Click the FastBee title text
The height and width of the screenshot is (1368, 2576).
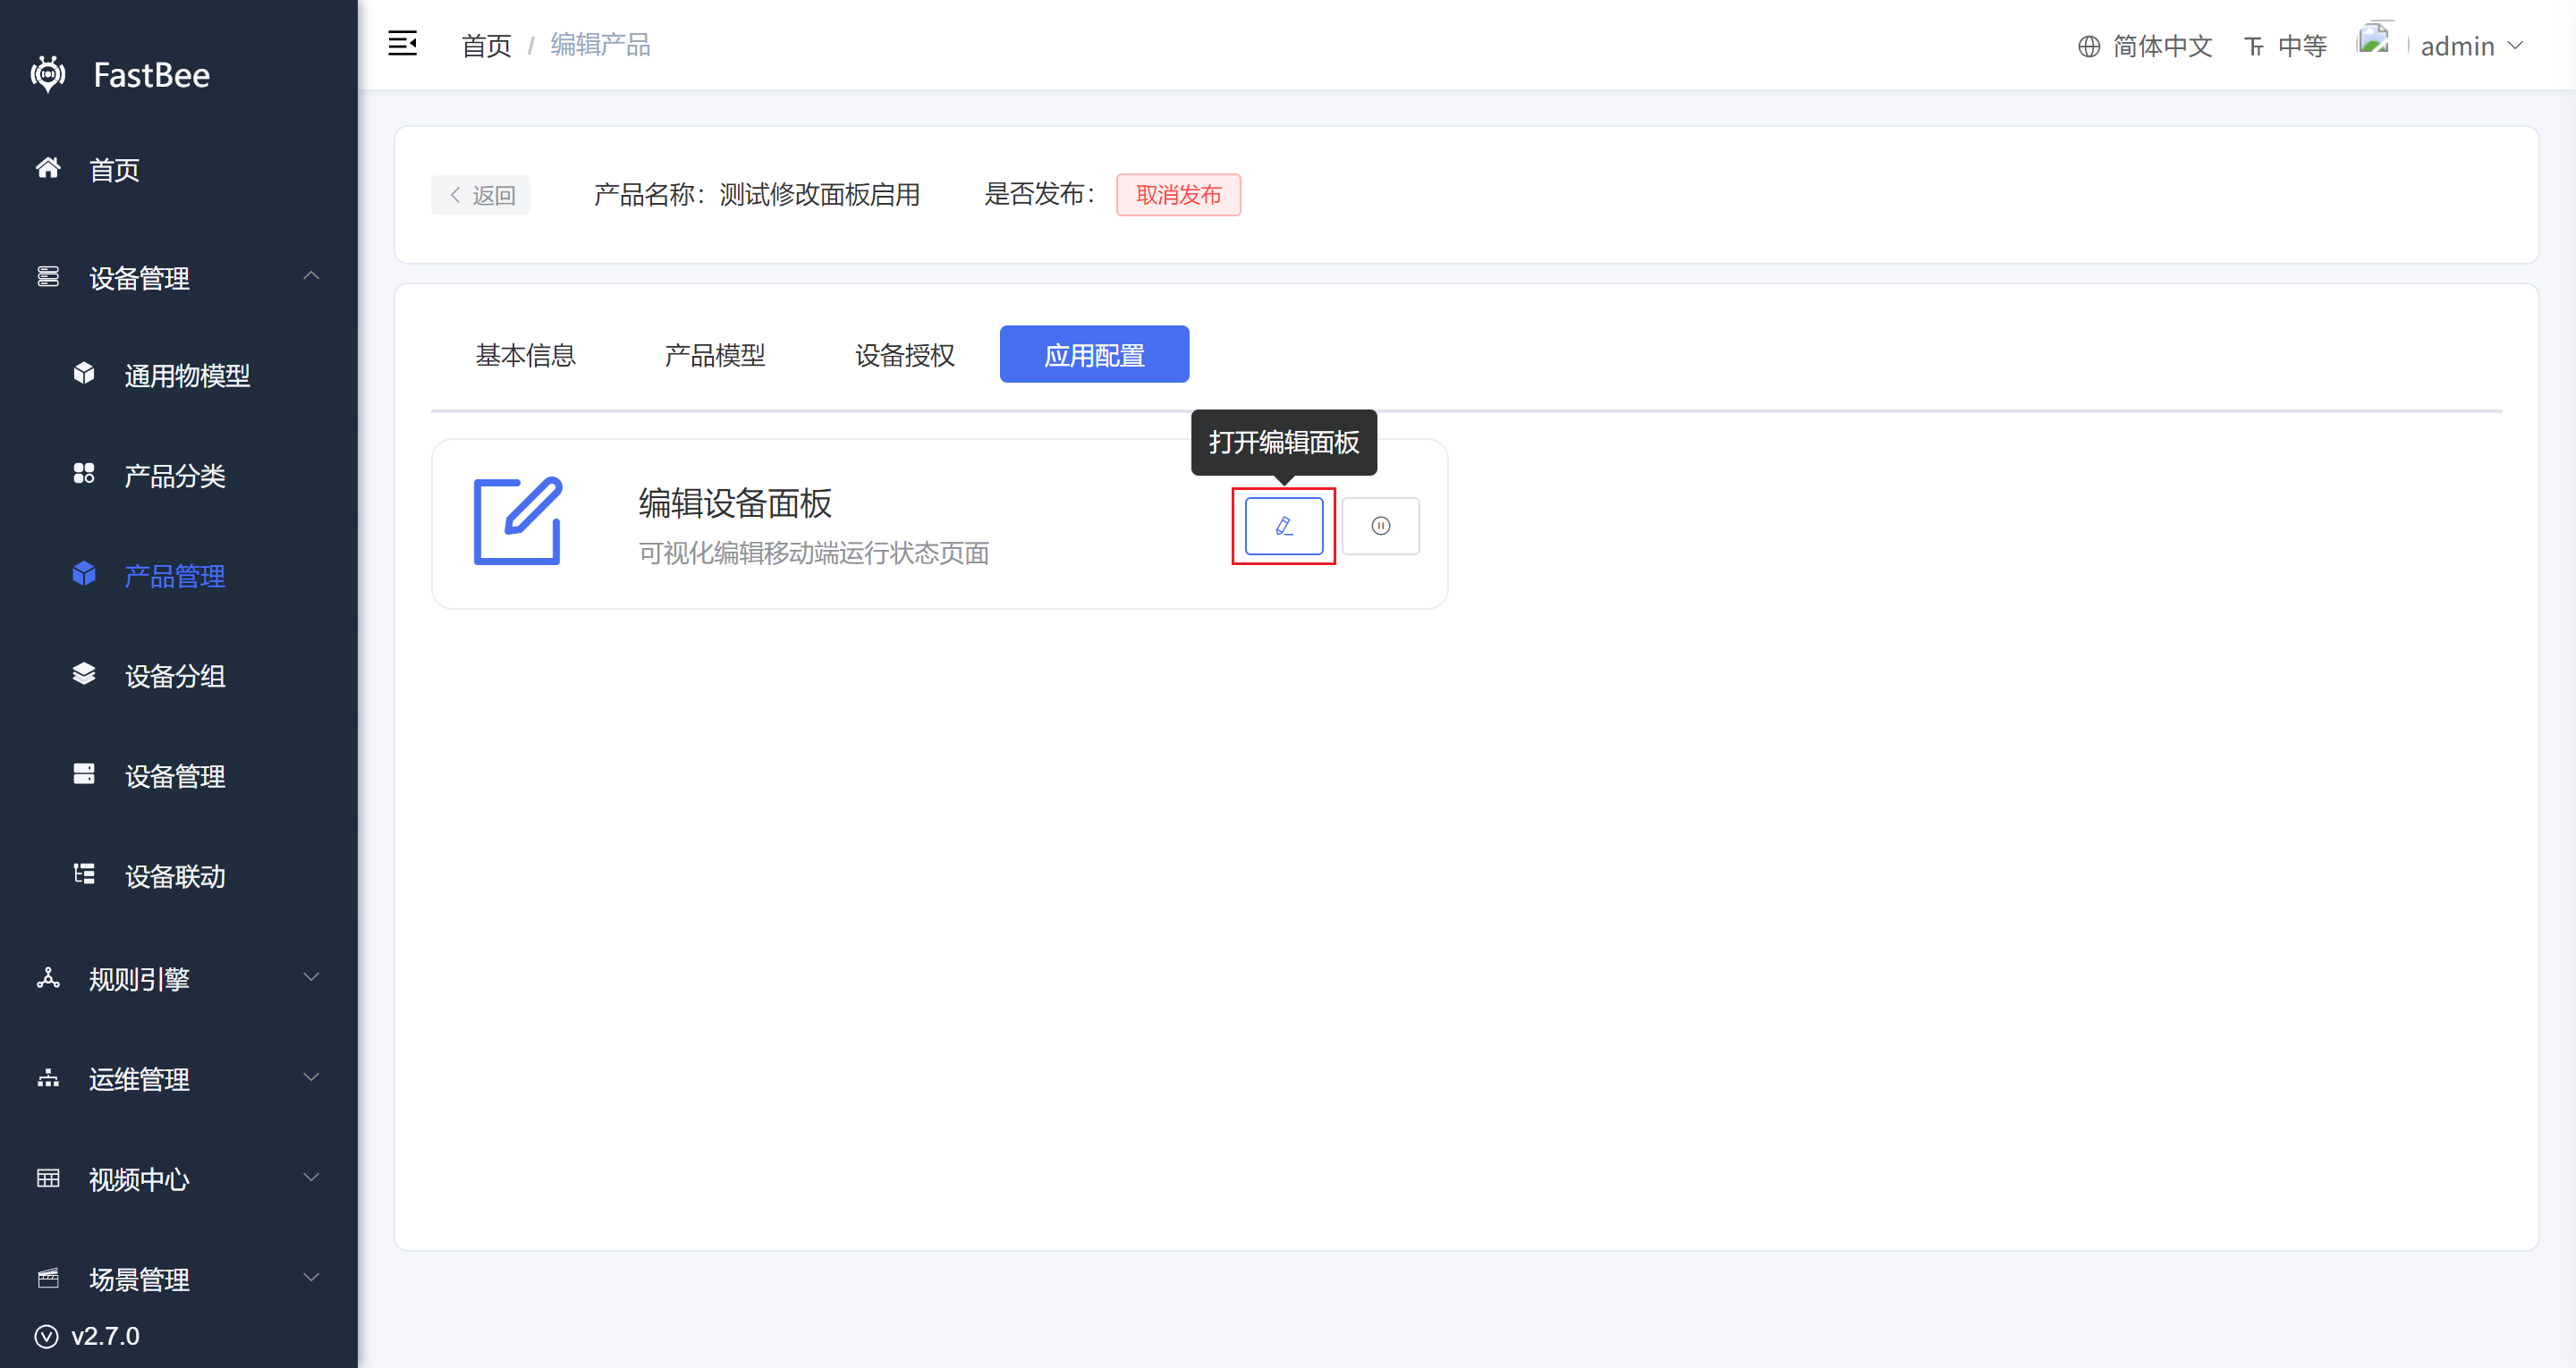(152, 75)
